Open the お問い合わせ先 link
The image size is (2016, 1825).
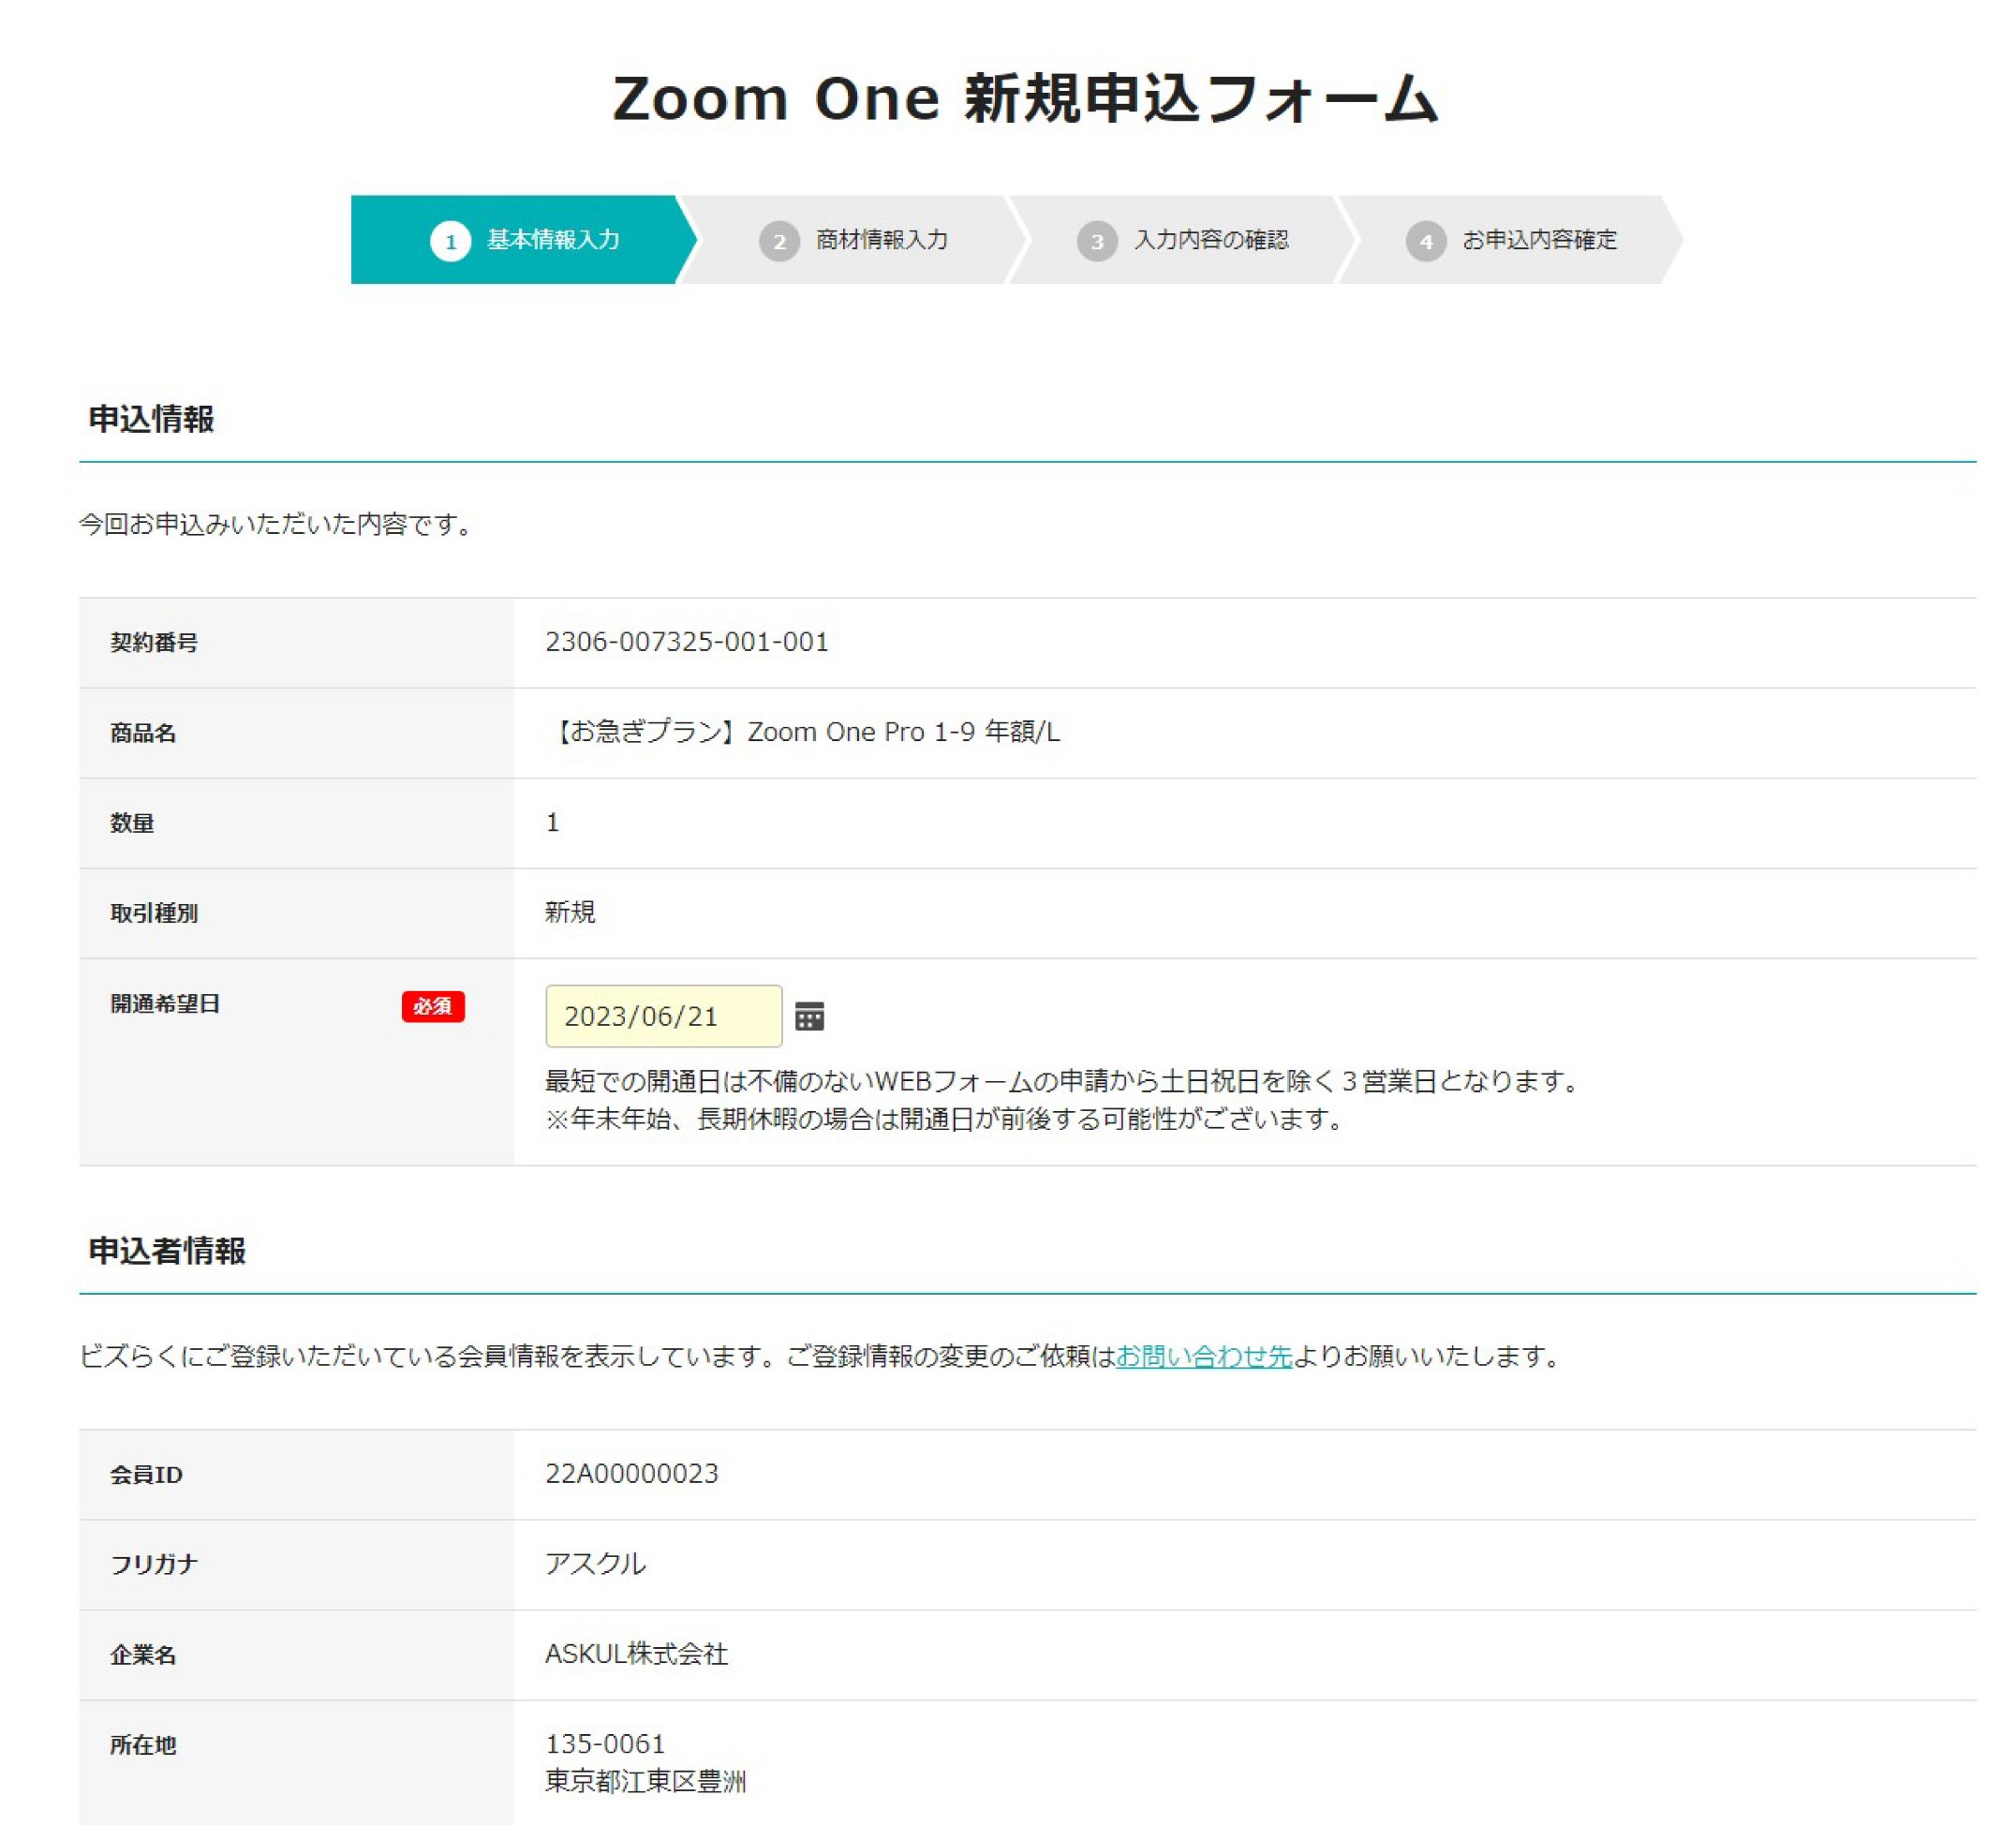point(1204,1356)
